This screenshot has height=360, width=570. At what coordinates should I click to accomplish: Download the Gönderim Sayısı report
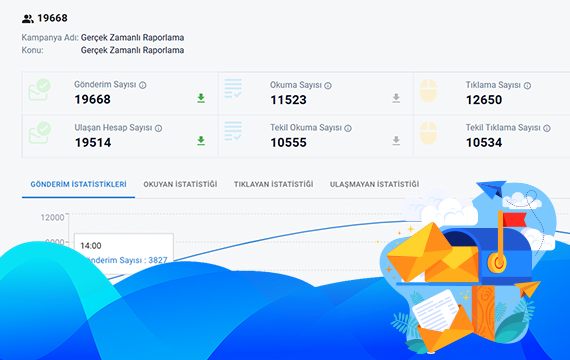[x=201, y=98]
